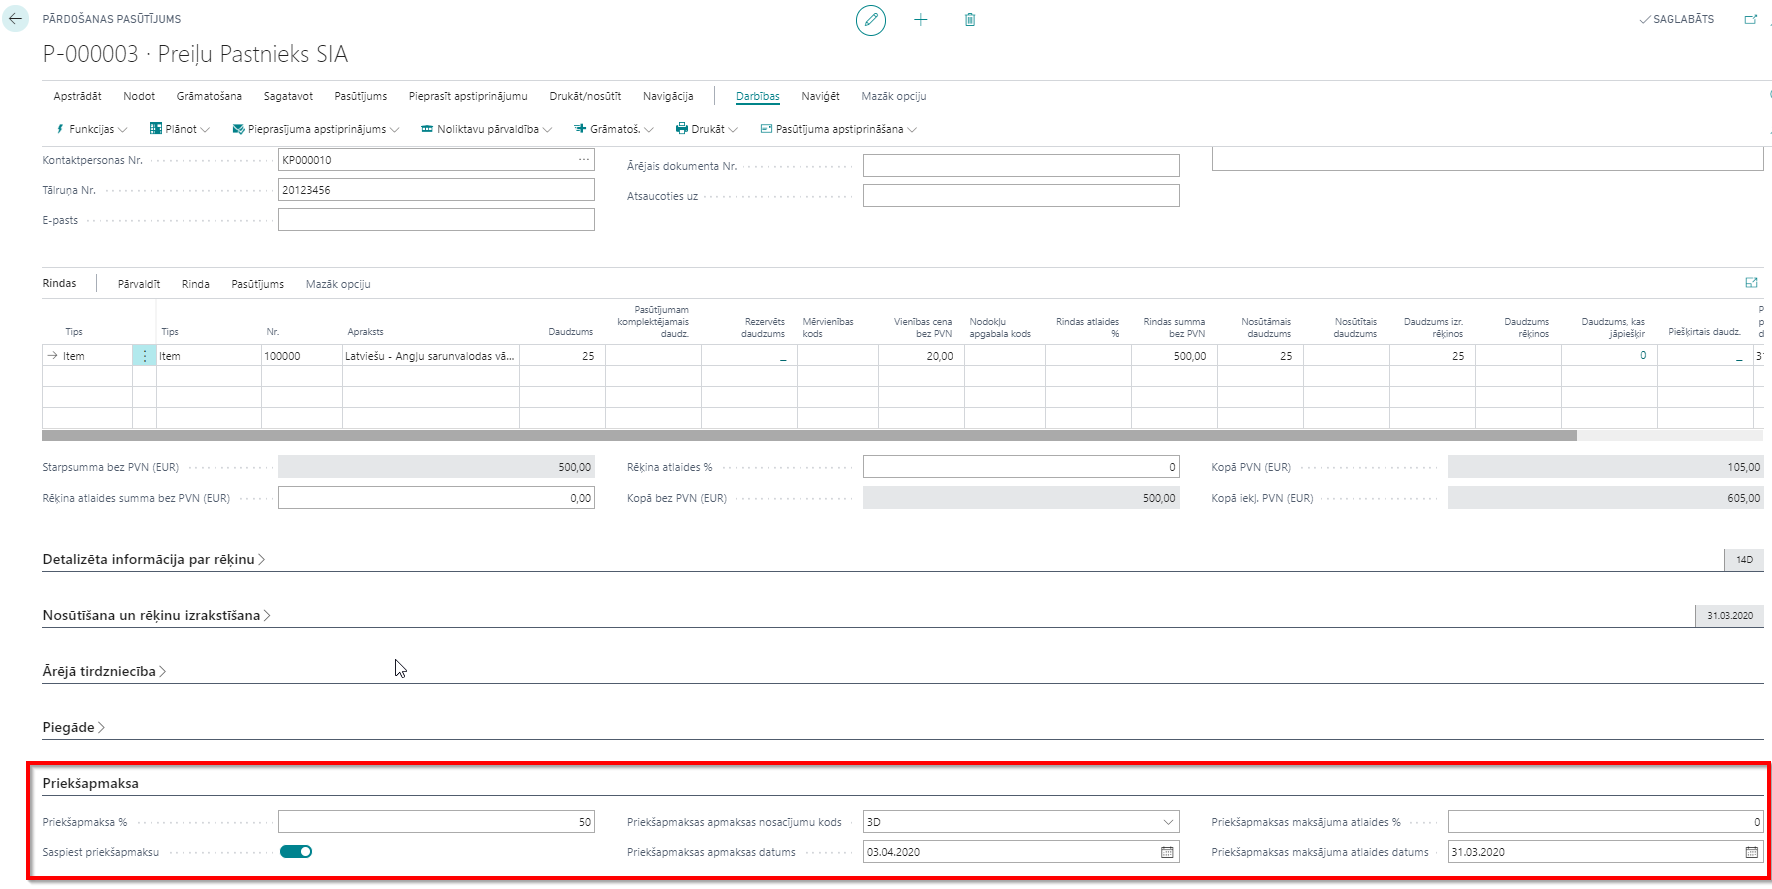
Task: Open Pasūtījuma apstiprināšana dropdown
Action: [839, 129]
